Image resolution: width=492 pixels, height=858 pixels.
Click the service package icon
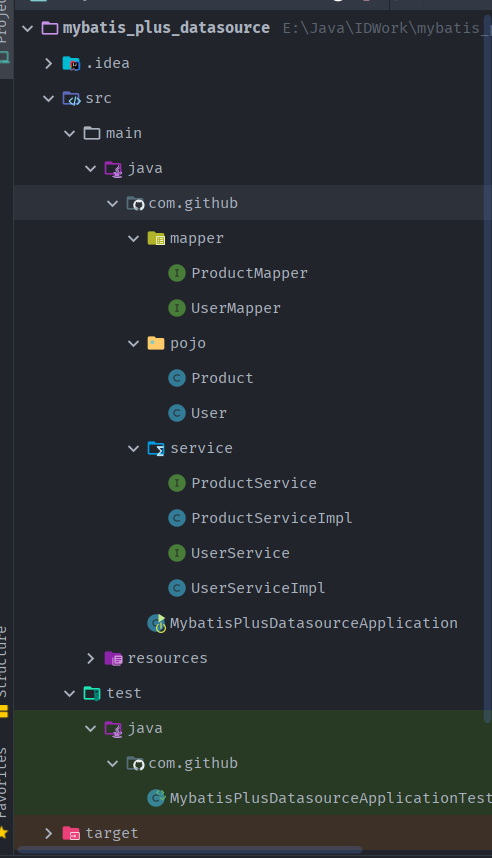tap(156, 449)
